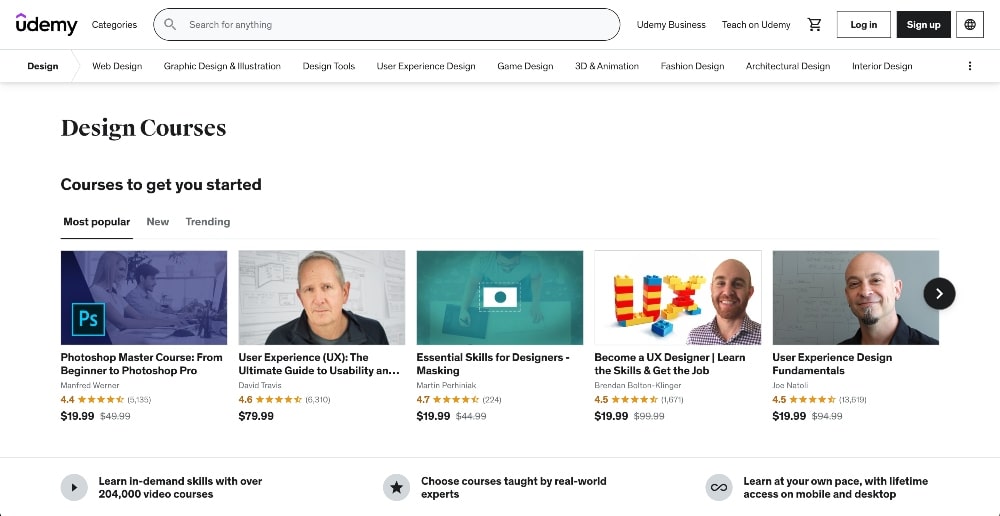The height and width of the screenshot is (516, 1000).
Task: Focus the Search for anything field
Action: click(x=386, y=25)
